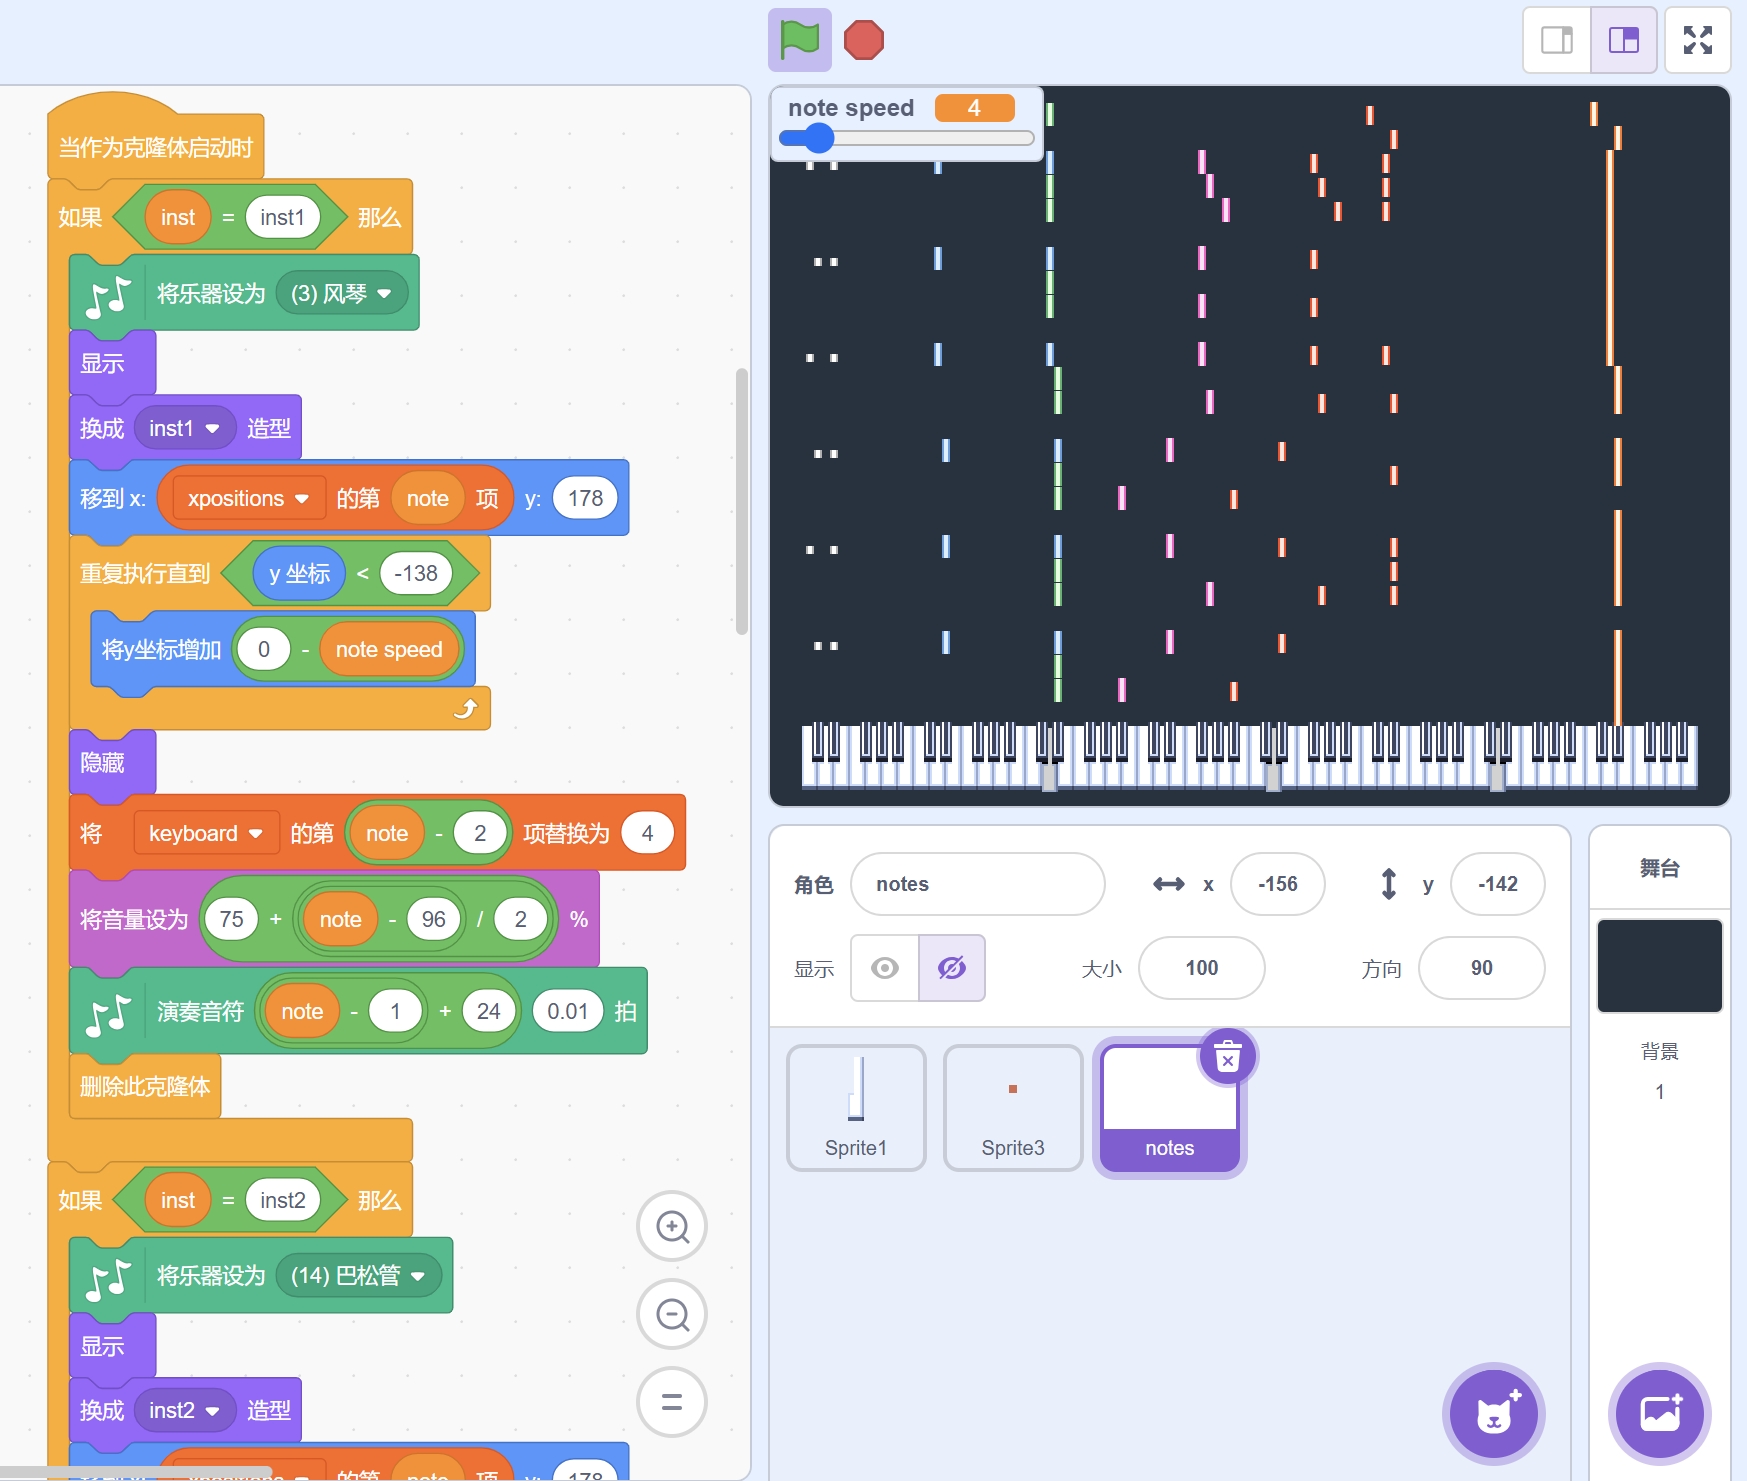The image size is (1747, 1481).
Task: Enter full screen stage mode
Action: [x=1697, y=40]
